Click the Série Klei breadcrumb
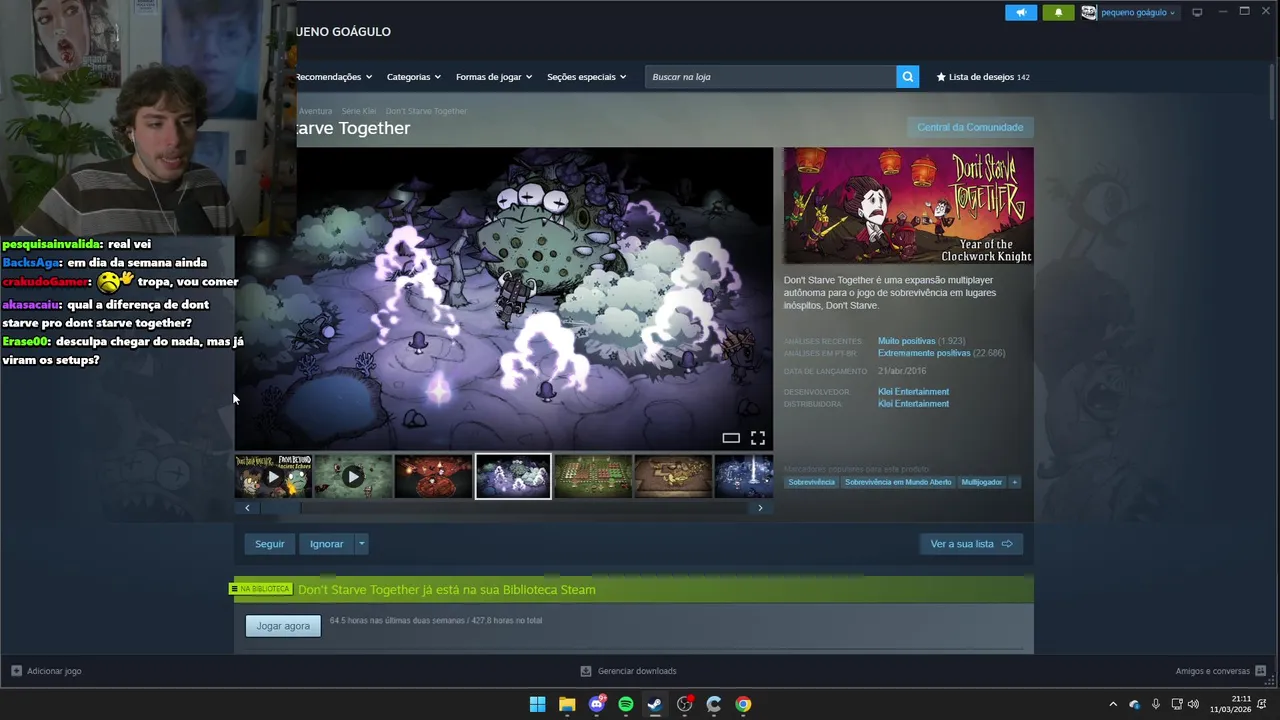The width and height of the screenshot is (1280, 720). tap(359, 111)
